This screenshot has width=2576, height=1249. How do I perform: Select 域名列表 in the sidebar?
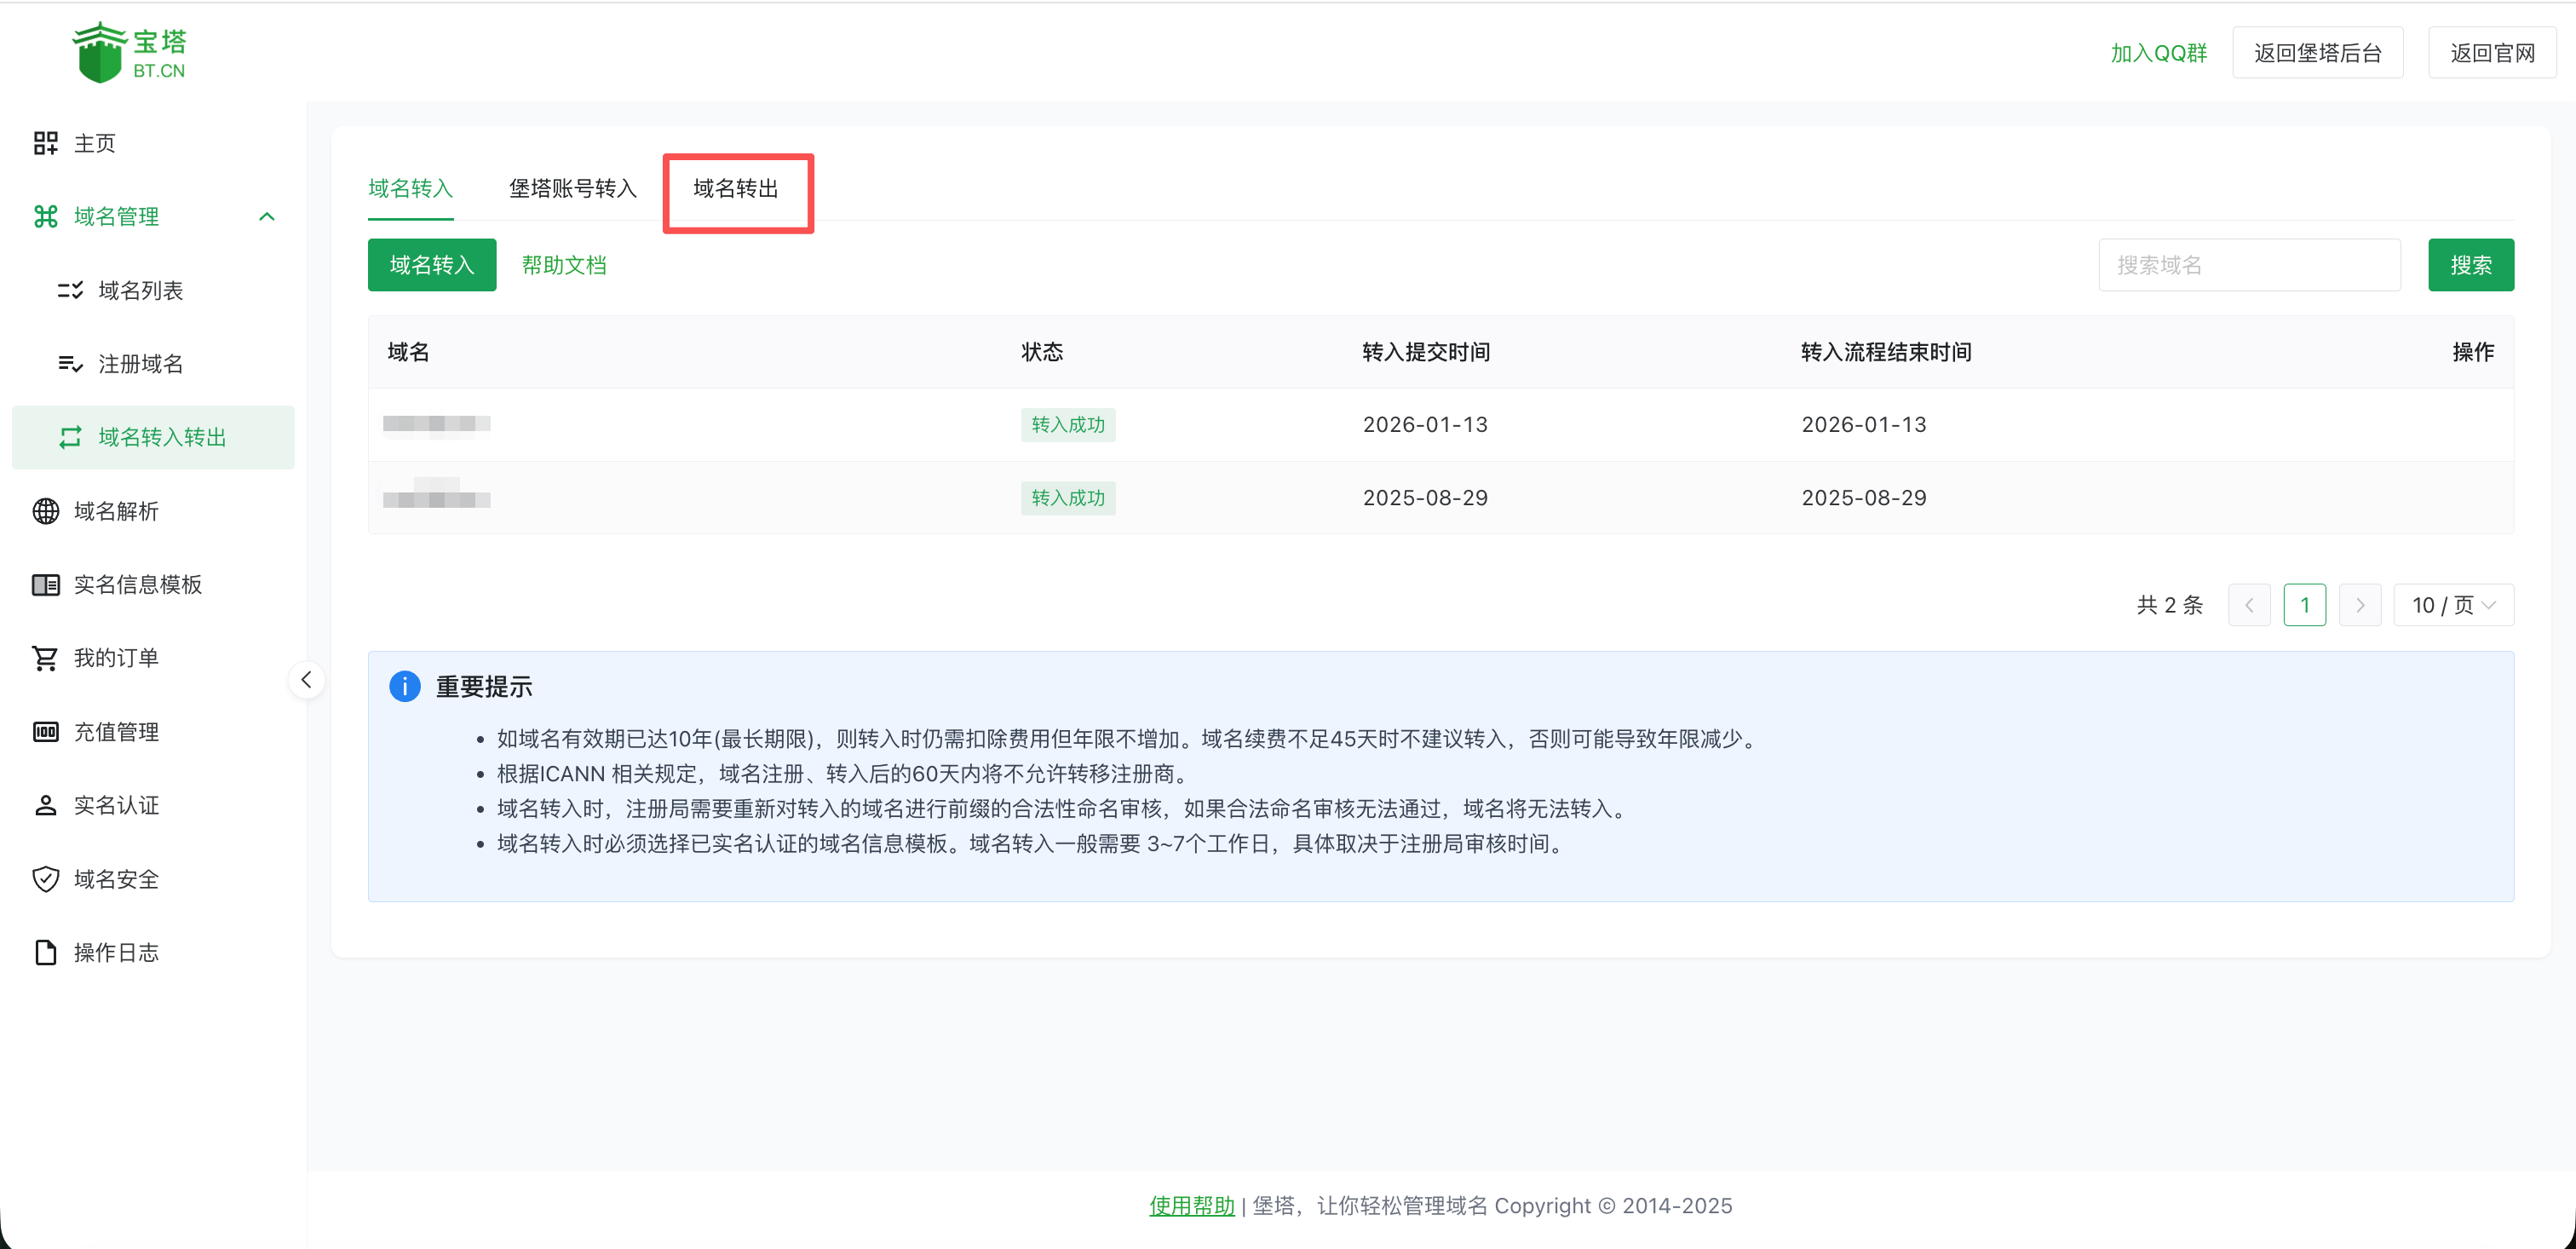(x=141, y=290)
